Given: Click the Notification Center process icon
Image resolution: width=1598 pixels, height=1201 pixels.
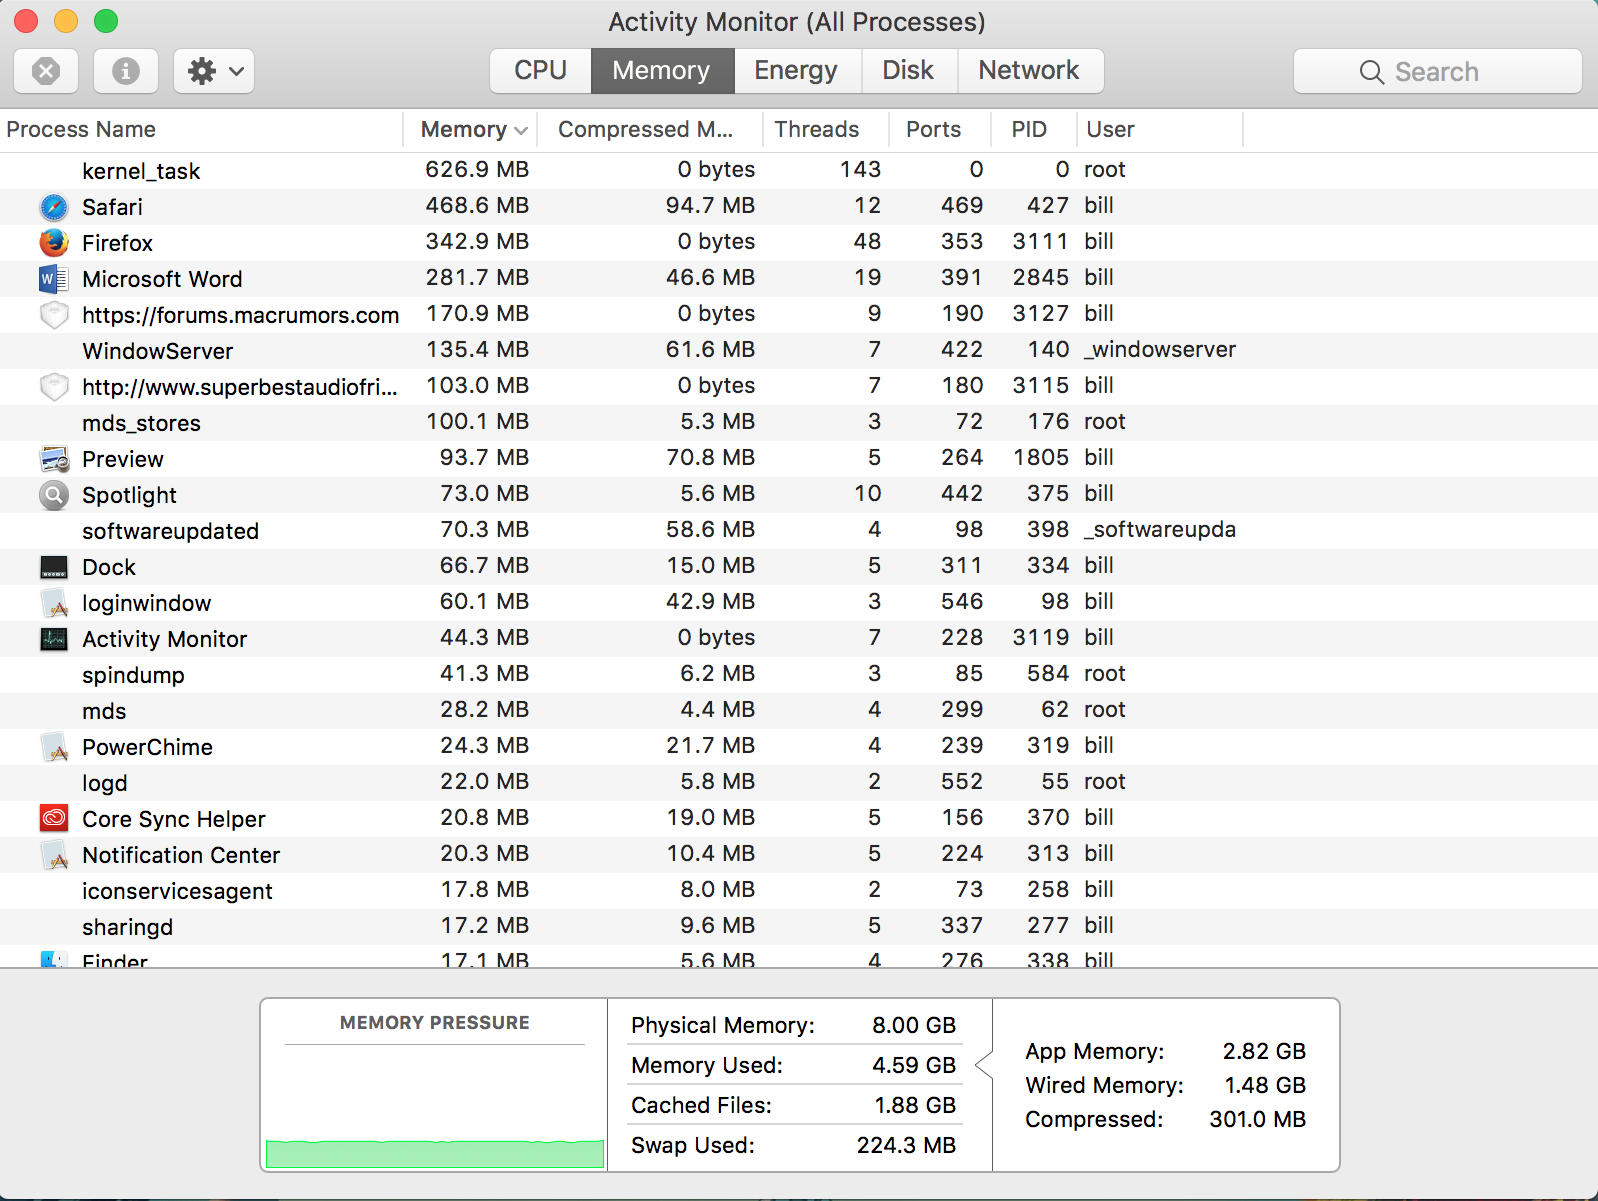Looking at the screenshot, I should (54, 855).
